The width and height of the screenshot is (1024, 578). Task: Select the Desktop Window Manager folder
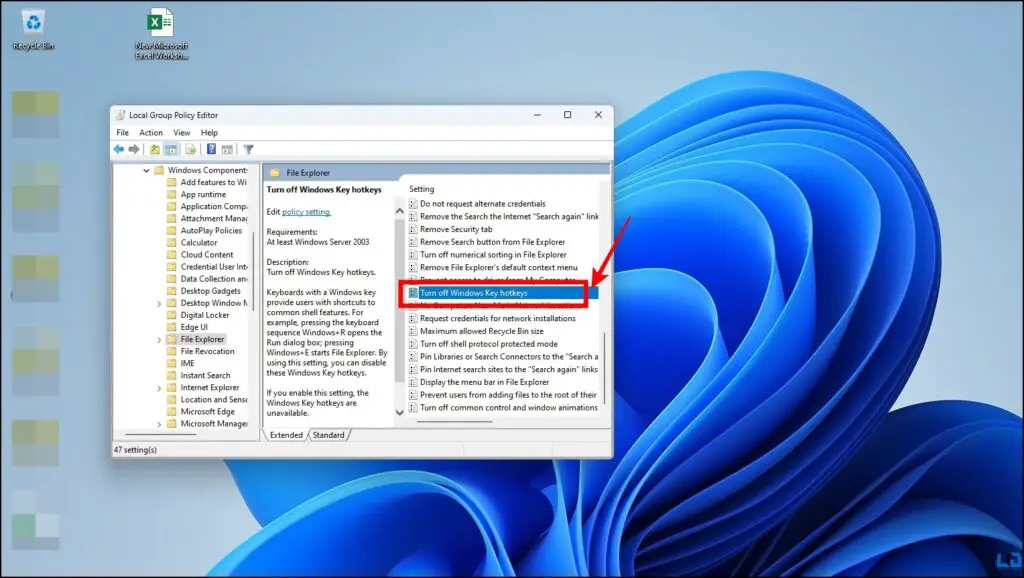click(x=207, y=303)
